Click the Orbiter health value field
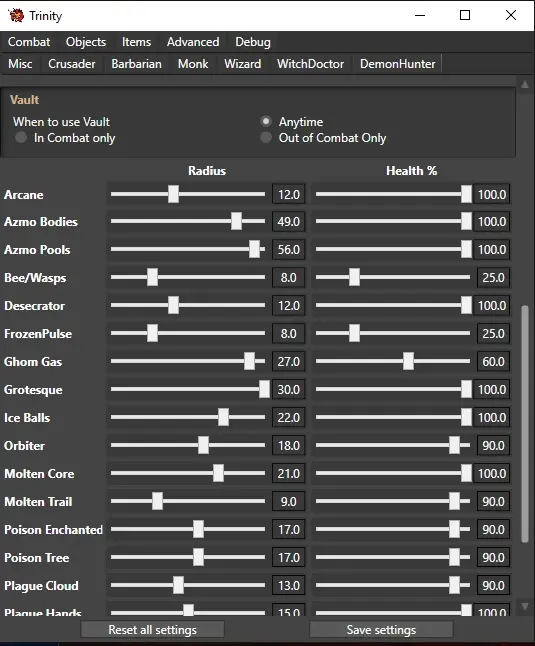535x646 pixels. coord(493,446)
